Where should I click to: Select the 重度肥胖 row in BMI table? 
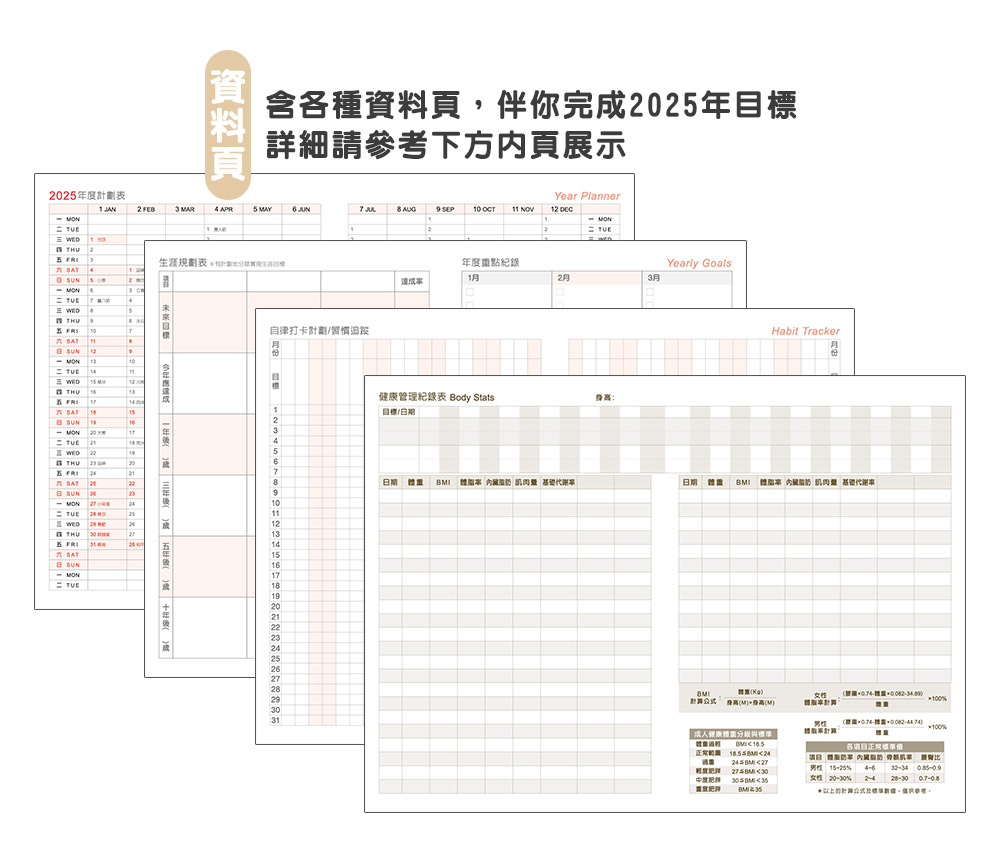[x=733, y=789]
